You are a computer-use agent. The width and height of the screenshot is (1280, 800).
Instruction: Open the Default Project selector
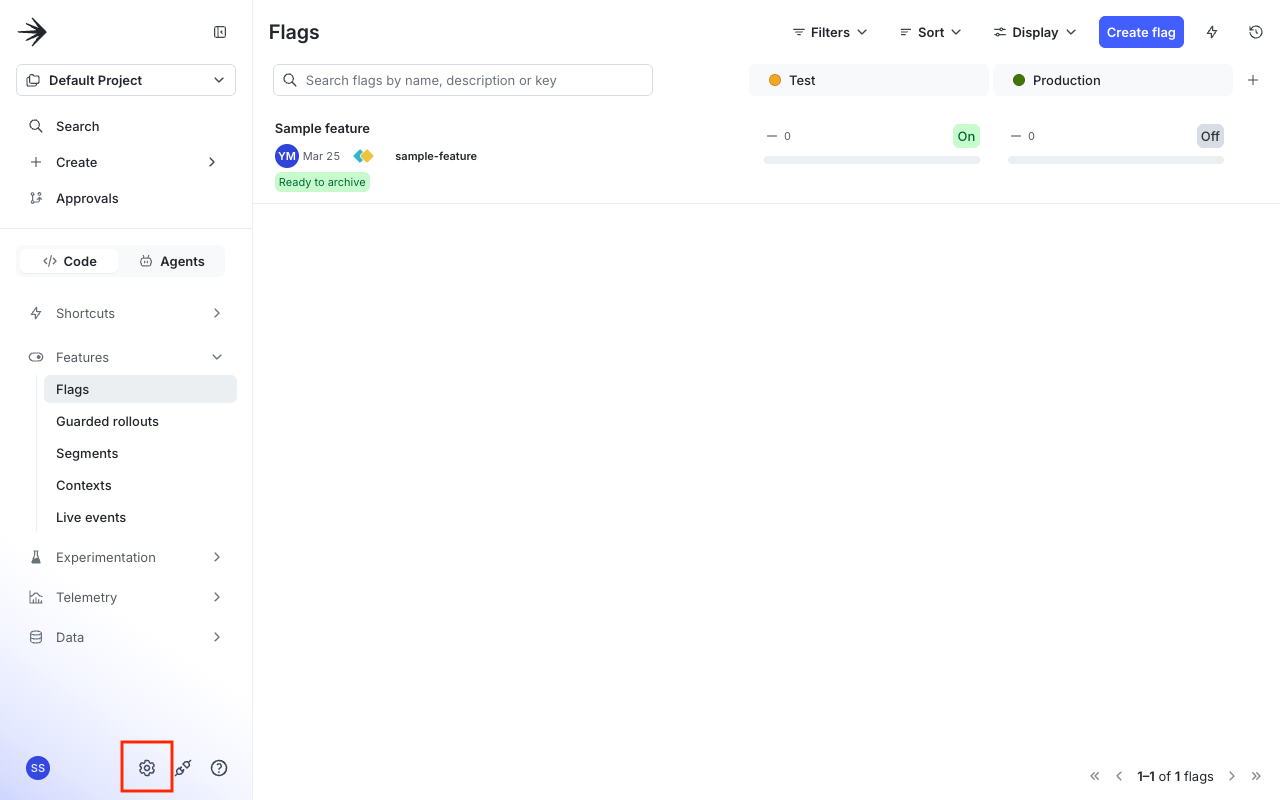coord(126,80)
